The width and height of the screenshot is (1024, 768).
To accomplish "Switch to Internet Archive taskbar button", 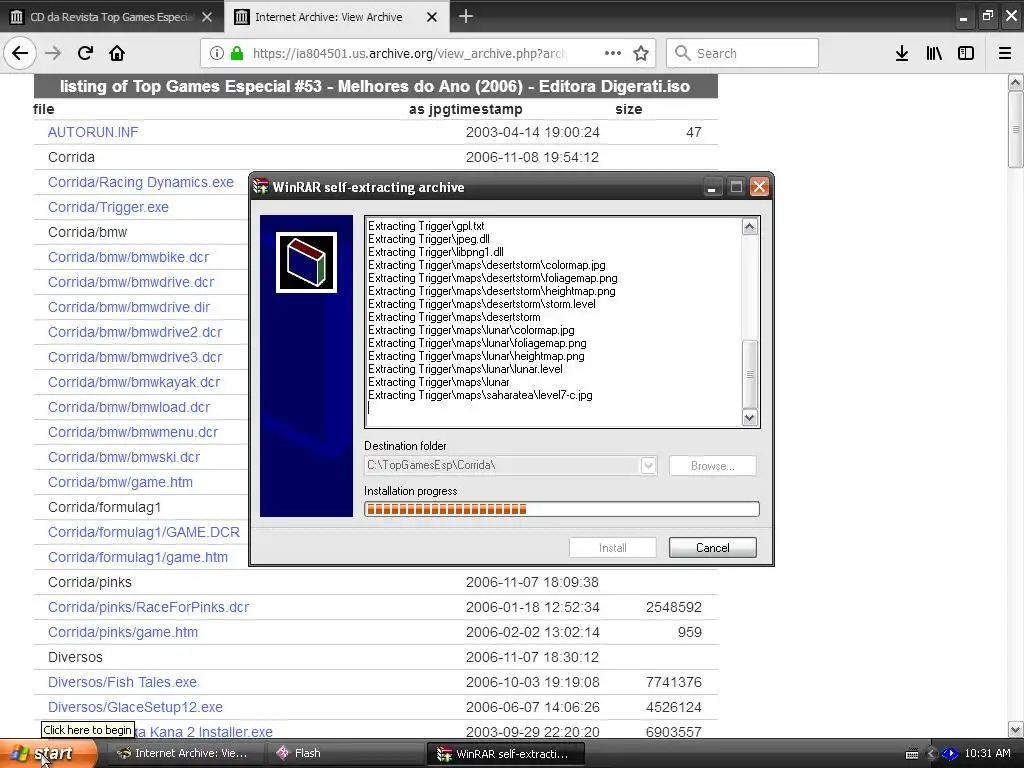I will click(185, 753).
